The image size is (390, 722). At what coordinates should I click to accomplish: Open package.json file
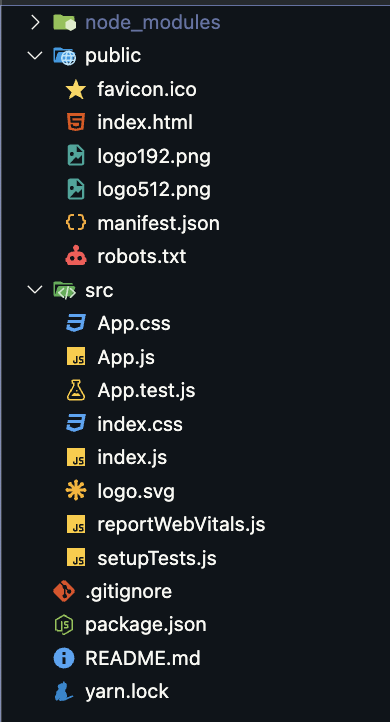pos(146,626)
